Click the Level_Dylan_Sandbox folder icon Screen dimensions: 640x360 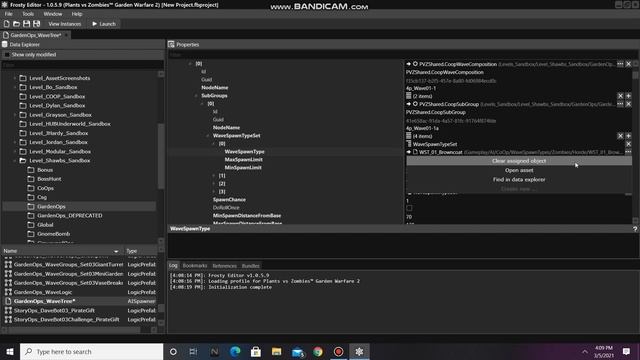coord(23,105)
